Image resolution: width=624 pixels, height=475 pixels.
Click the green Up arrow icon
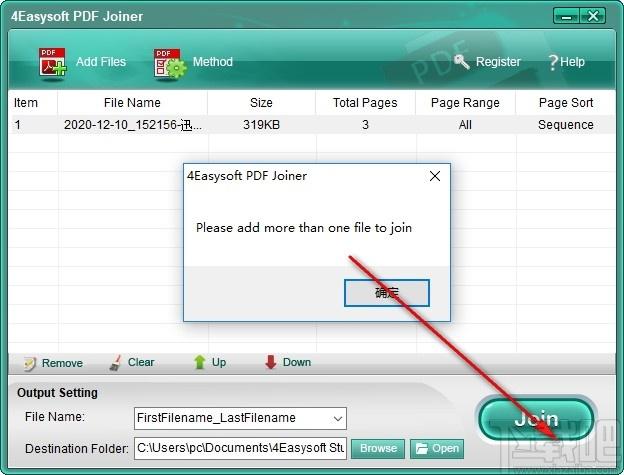(200, 362)
